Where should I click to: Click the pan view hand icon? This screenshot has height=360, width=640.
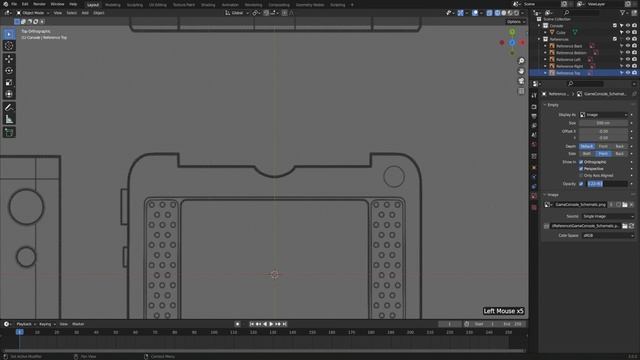click(x=521, y=71)
